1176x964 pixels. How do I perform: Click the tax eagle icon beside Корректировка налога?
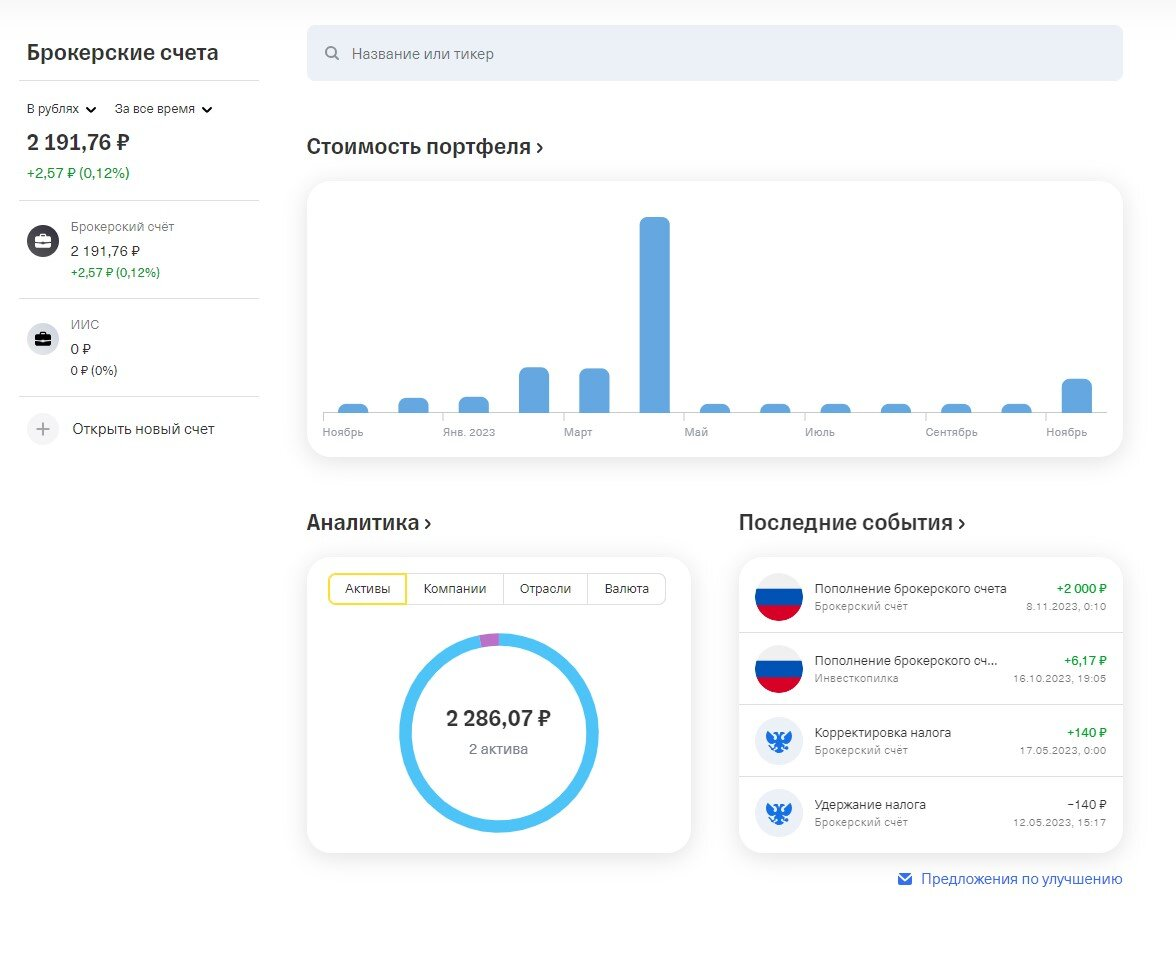point(779,742)
